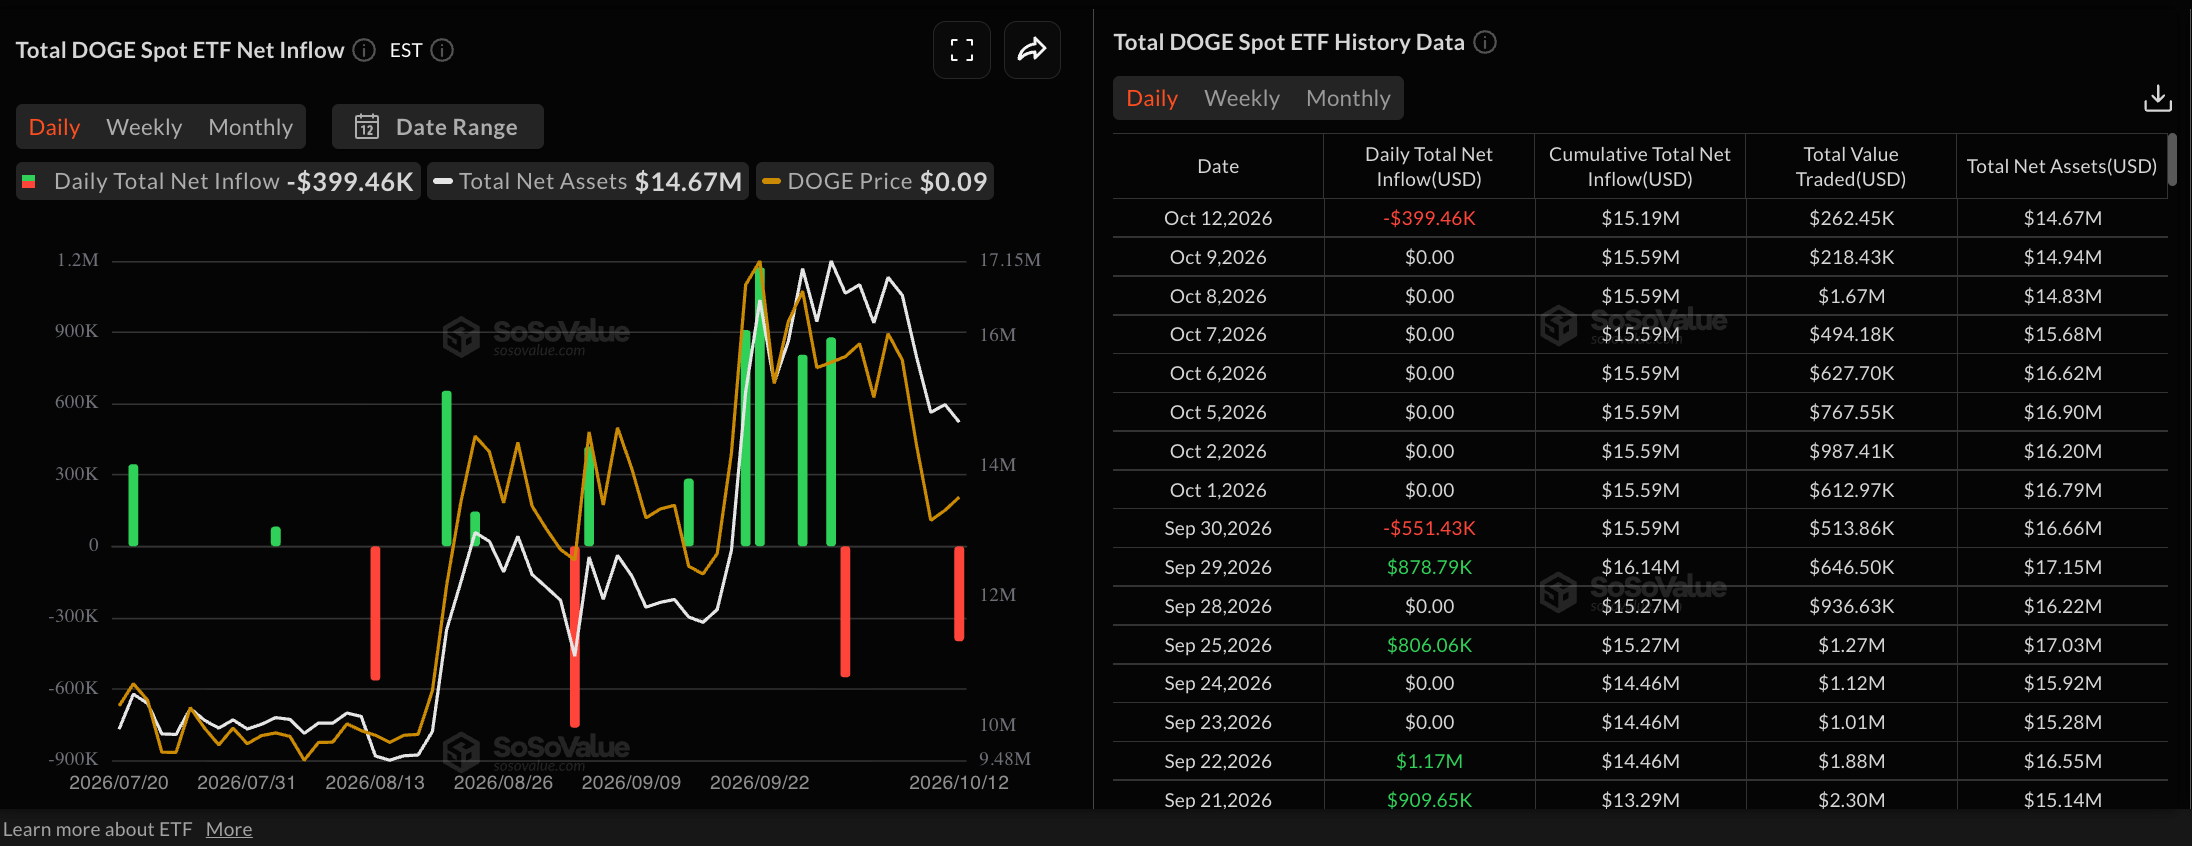The width and height of the screenshot is (2192, 846).
Task: Click Total Net Assets(USD) column header
Action: [x=2062, y=166]
